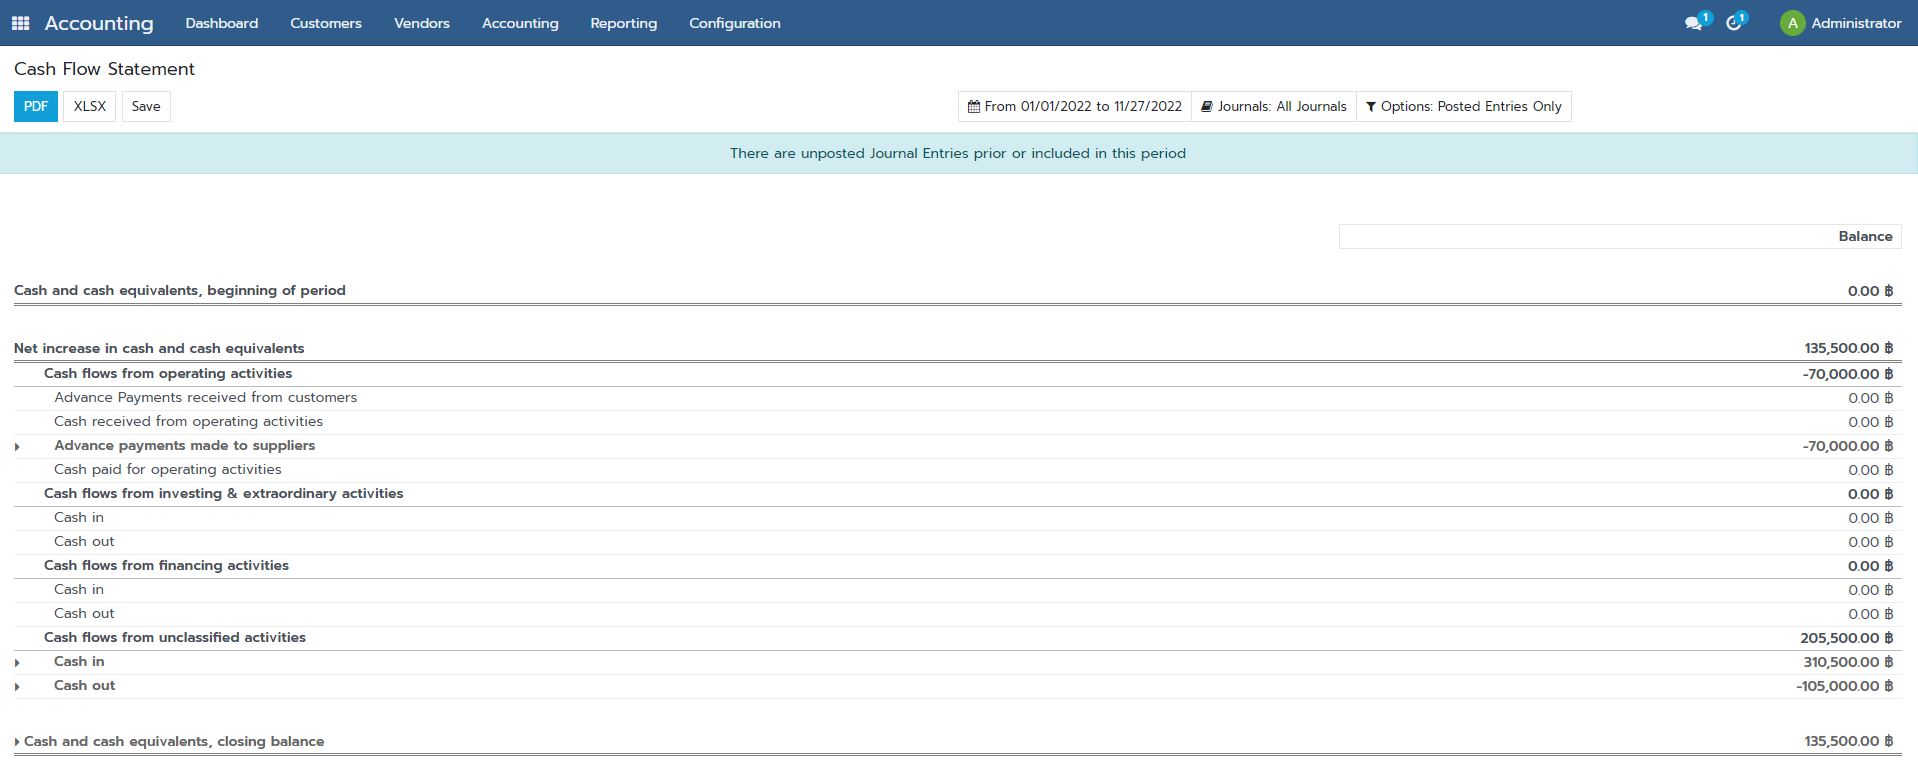Click the Cash Flow Statement title
The image size is (1918, 769).
click(x=104, y=69)
